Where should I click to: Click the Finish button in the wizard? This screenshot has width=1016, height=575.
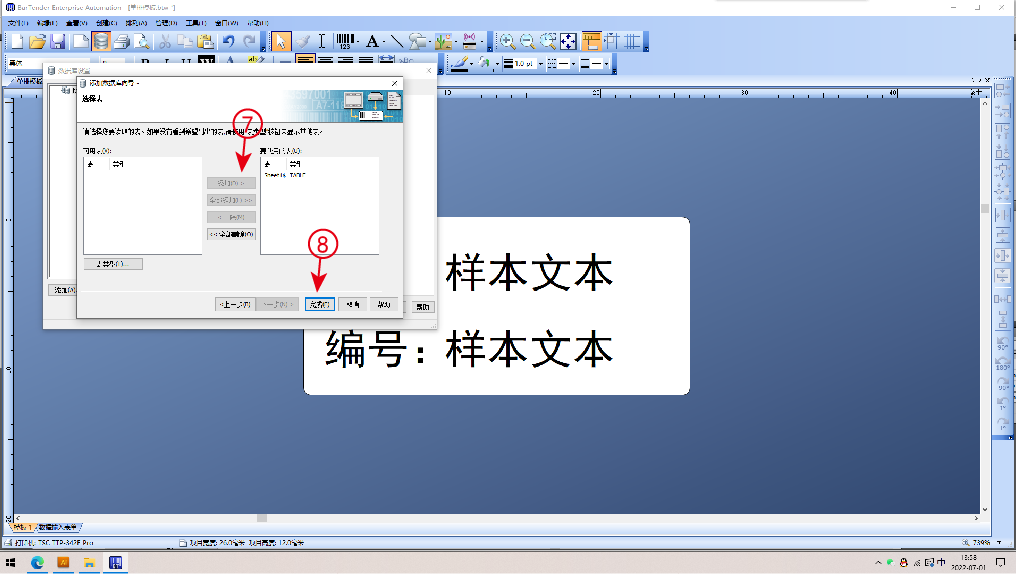[x=318, y=304]
